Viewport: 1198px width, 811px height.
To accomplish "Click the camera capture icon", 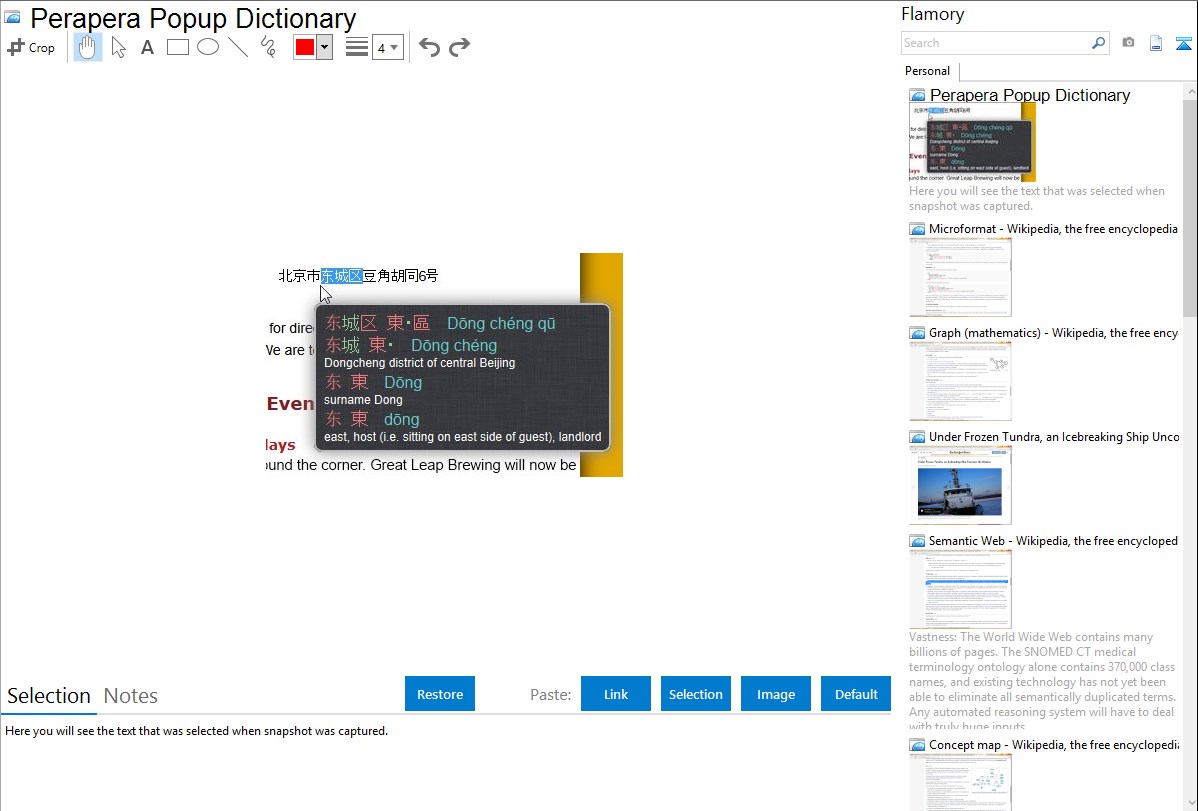I will click(x=1128, y=43).
